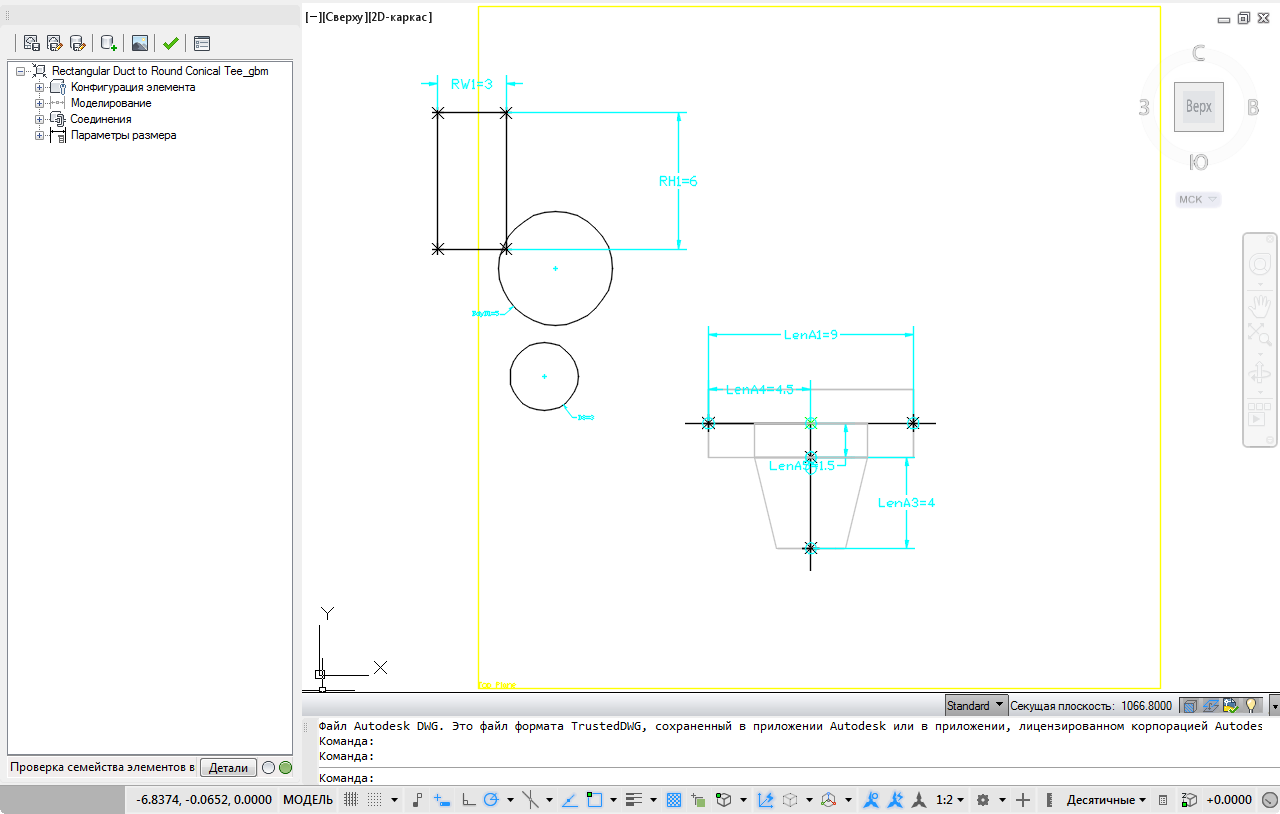Toggle ortho mode in status bar
This screenshot has width=1280, height=814.
coord(467,800)
